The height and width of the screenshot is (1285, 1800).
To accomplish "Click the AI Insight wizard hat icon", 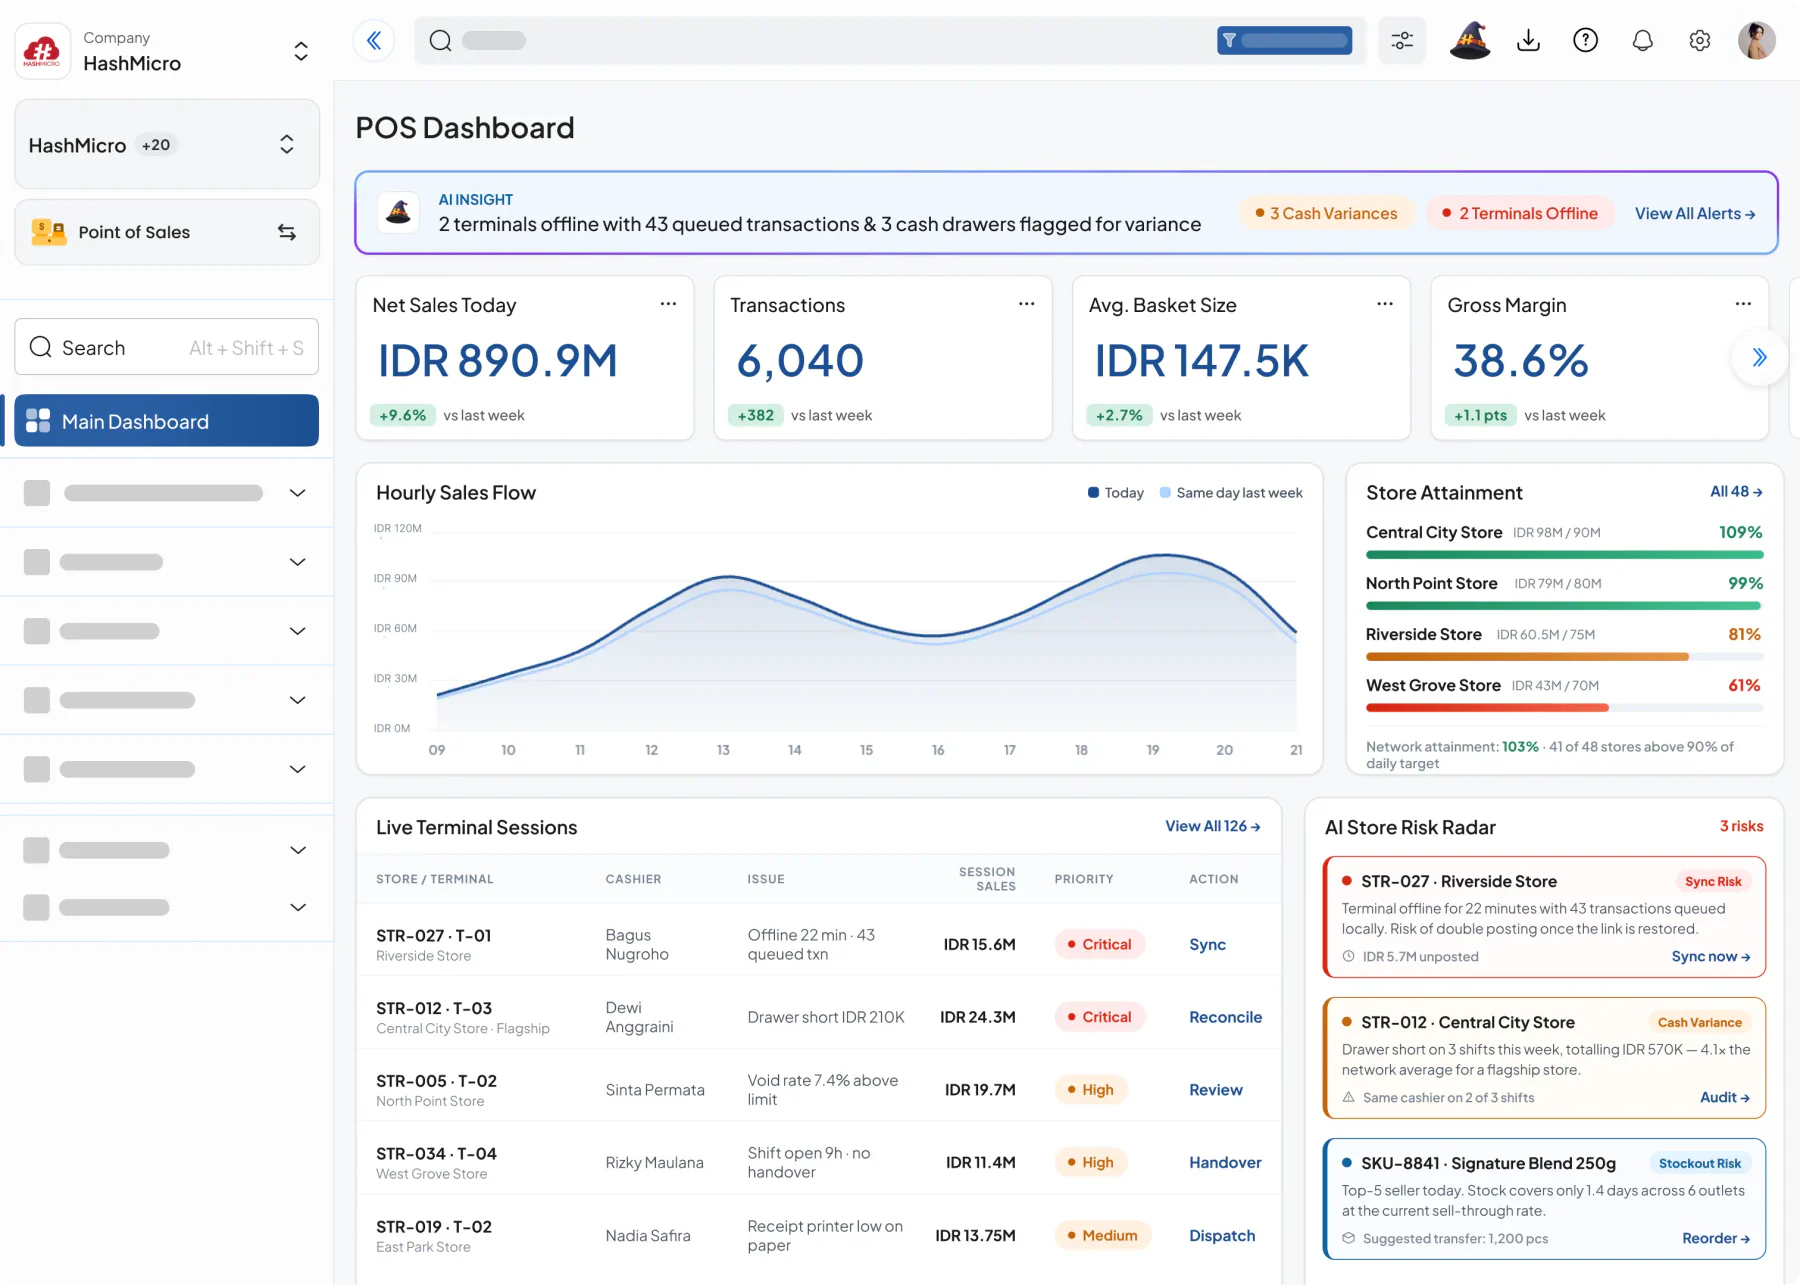I will point(399,212).
